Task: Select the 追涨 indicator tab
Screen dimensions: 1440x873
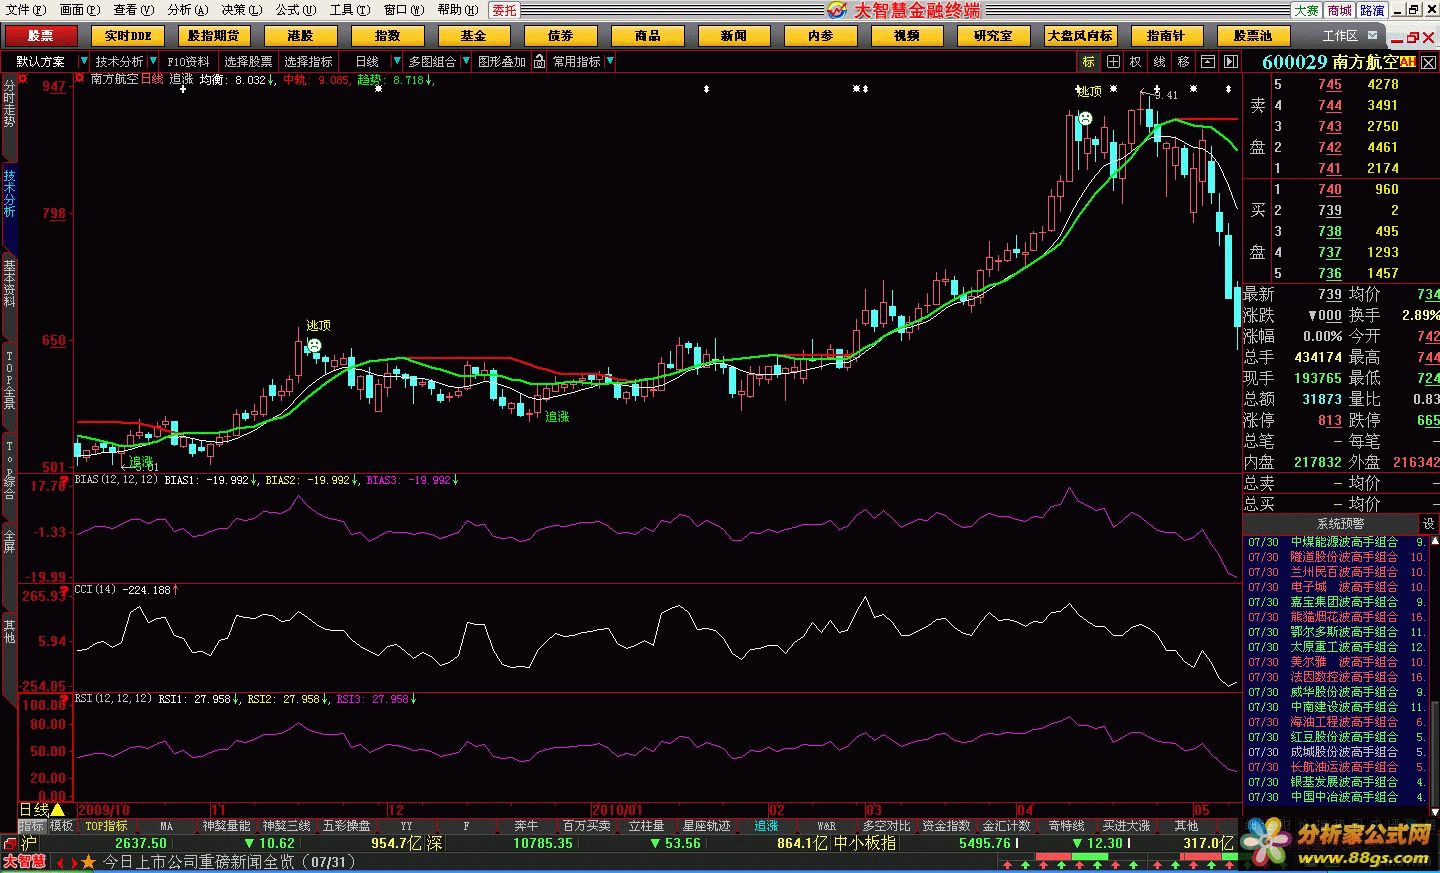Action: click(x=766, y=826)
